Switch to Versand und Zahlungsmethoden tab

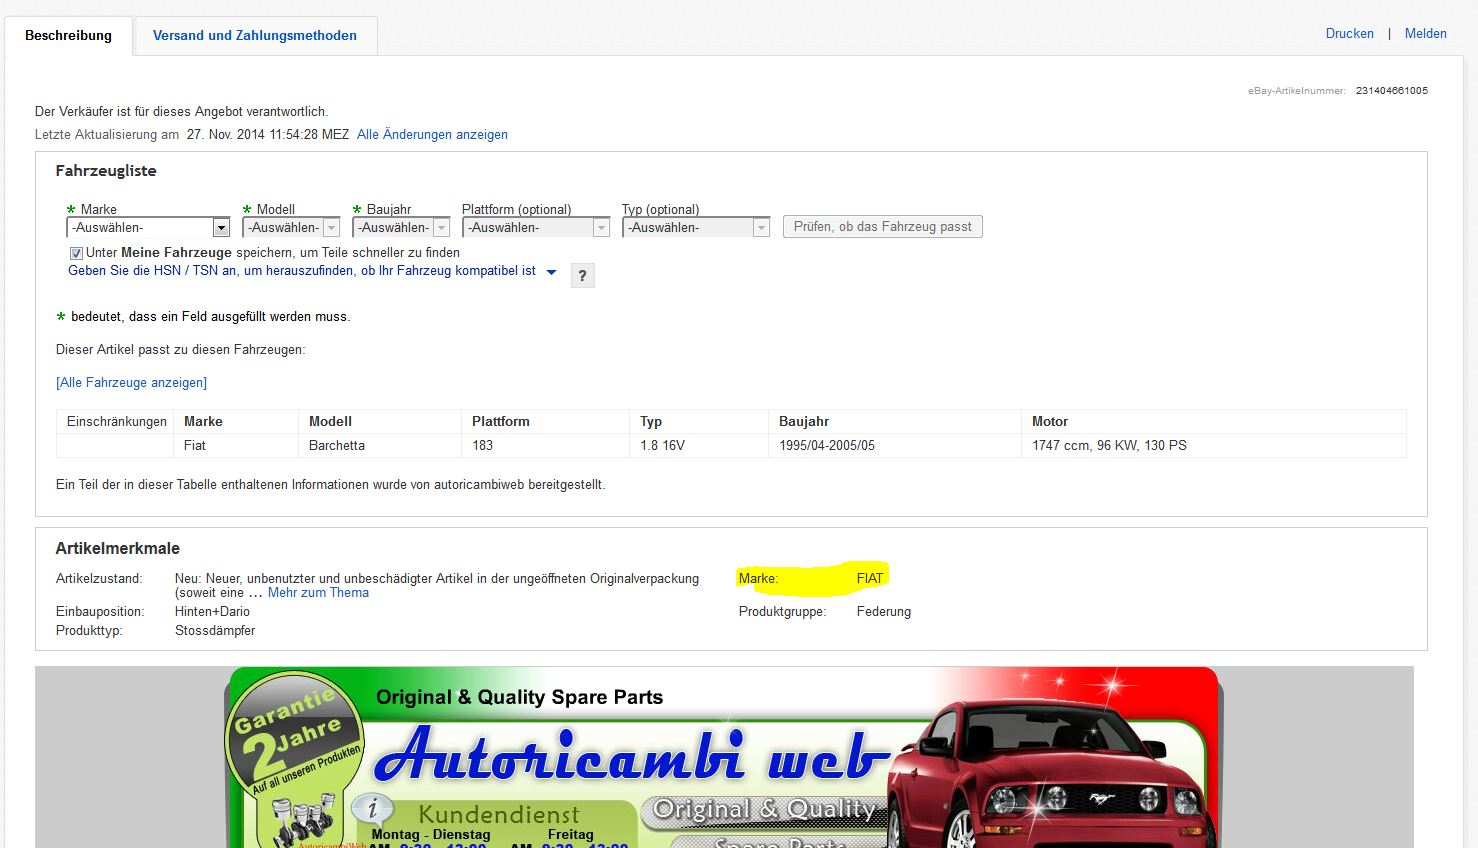coord(255,35)
